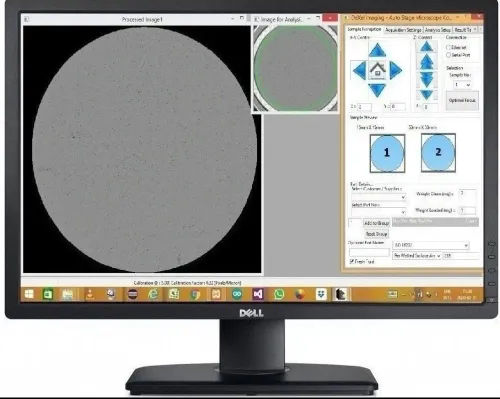Expand Select Part No dropdown
Viewport: 500px width, 399px height.
click(378, 212)
